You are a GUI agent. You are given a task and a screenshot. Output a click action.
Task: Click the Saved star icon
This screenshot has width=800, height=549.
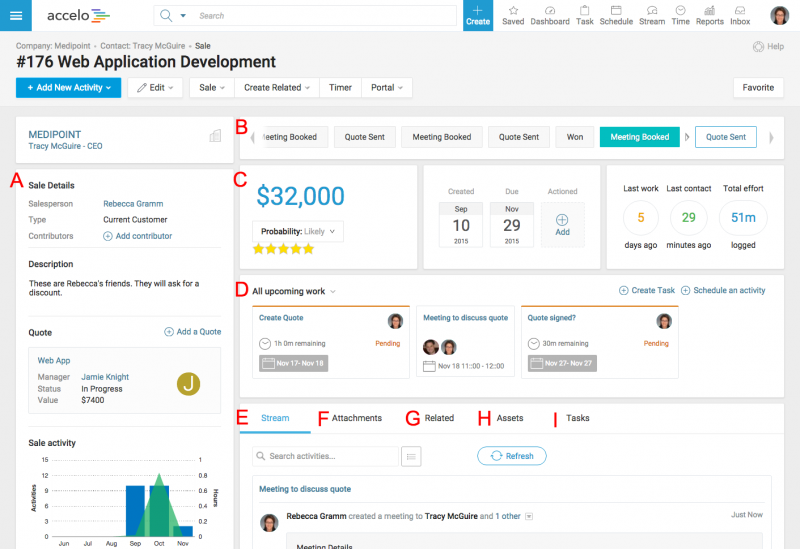pos(513,10)
